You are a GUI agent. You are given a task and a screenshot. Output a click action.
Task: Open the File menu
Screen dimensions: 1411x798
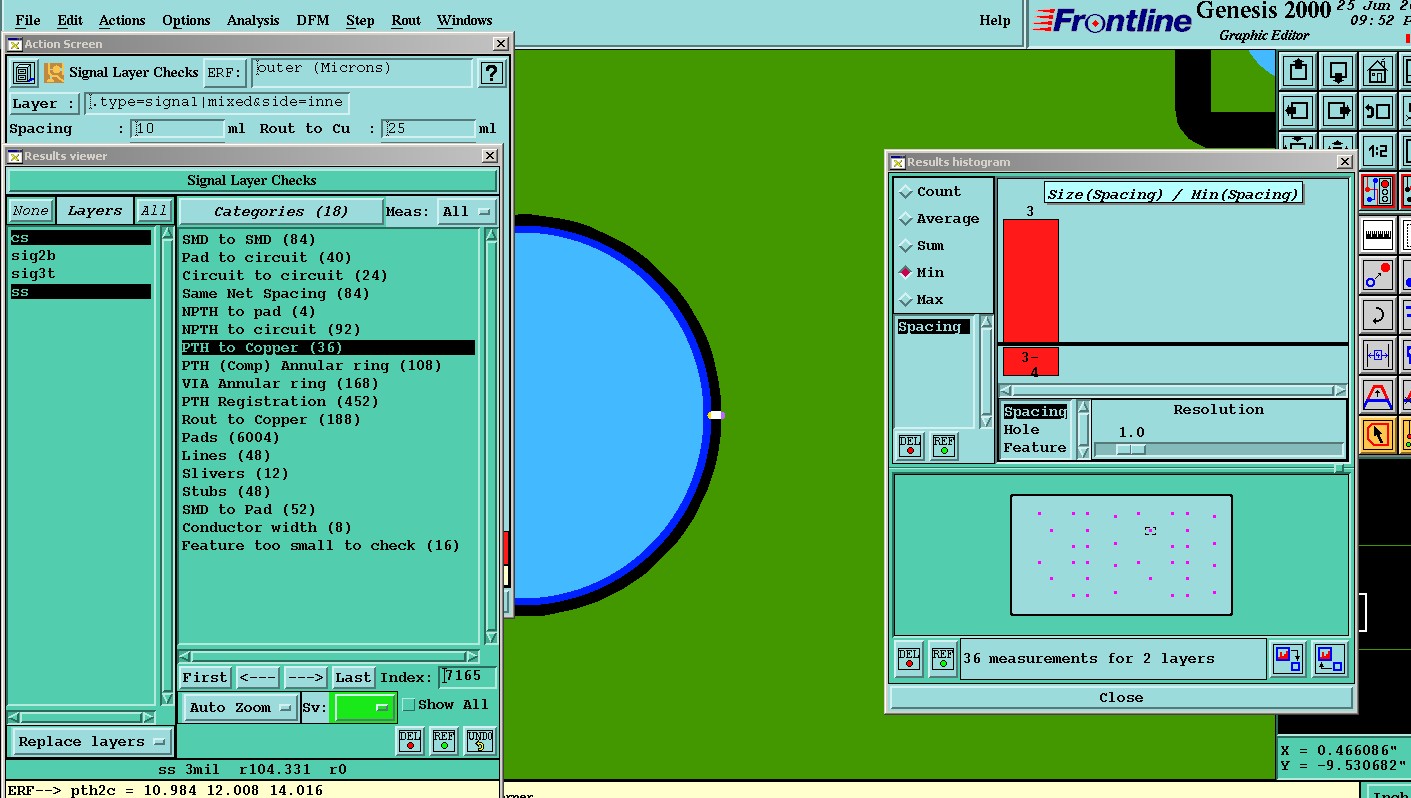28,20
